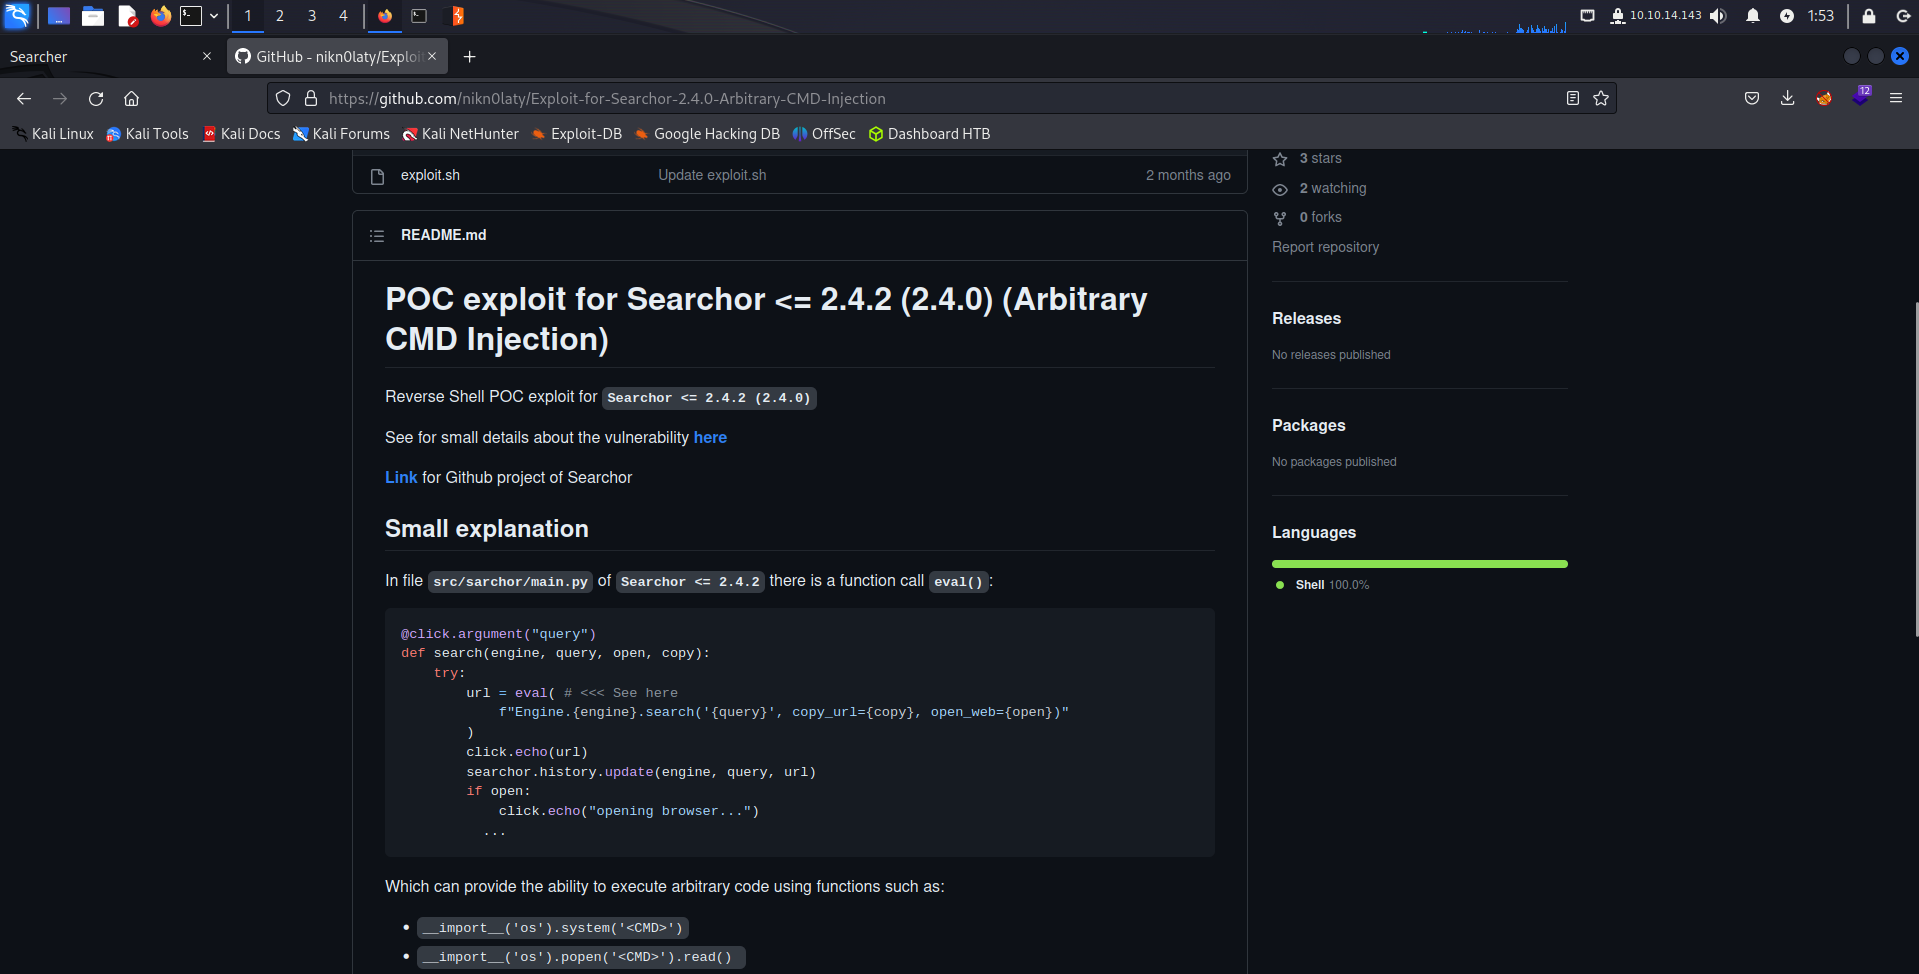Open the README outline list icon
The width and height of the screenshot is (1919, 974).
(377, 236)
